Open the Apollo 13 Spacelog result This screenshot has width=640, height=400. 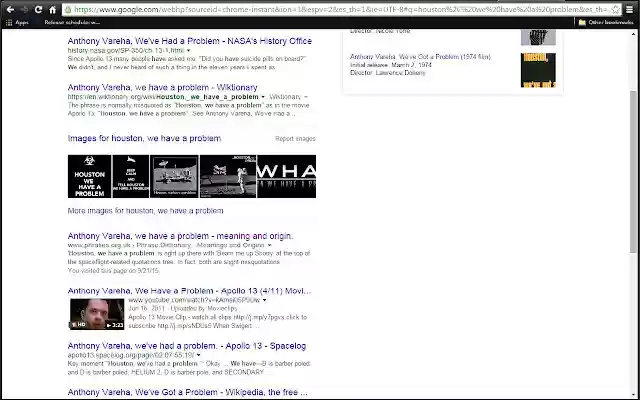click(x=187, y=346)
